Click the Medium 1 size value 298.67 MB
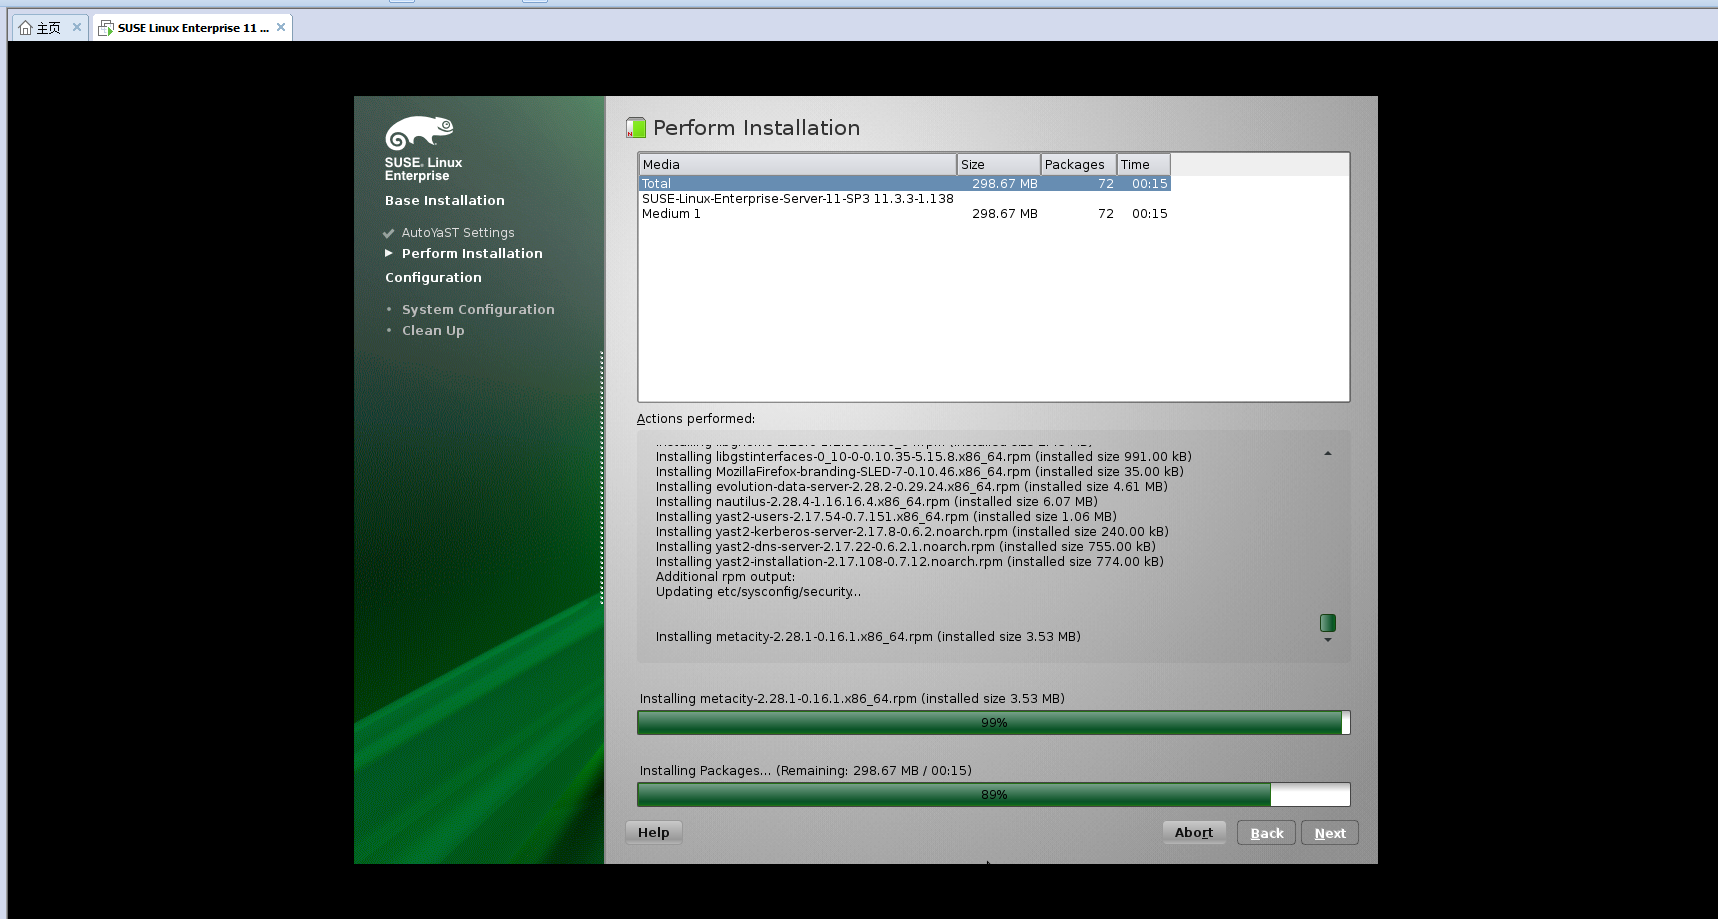This screenshot has width=1718, height=919. (x=1004, y=214)
